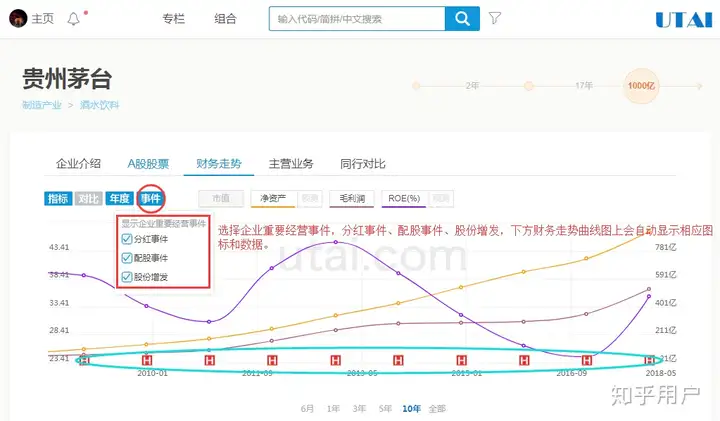This screenshot has height=421, width=720.
Task: Go to 主页 home
Action: tap(42, 18)
